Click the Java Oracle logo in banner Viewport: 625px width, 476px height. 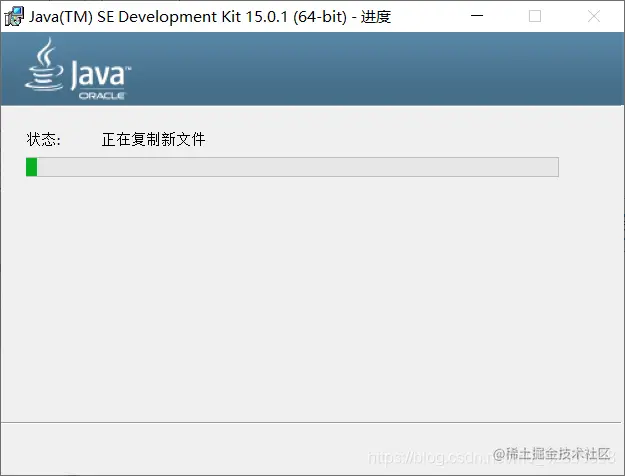coord(78,69)
